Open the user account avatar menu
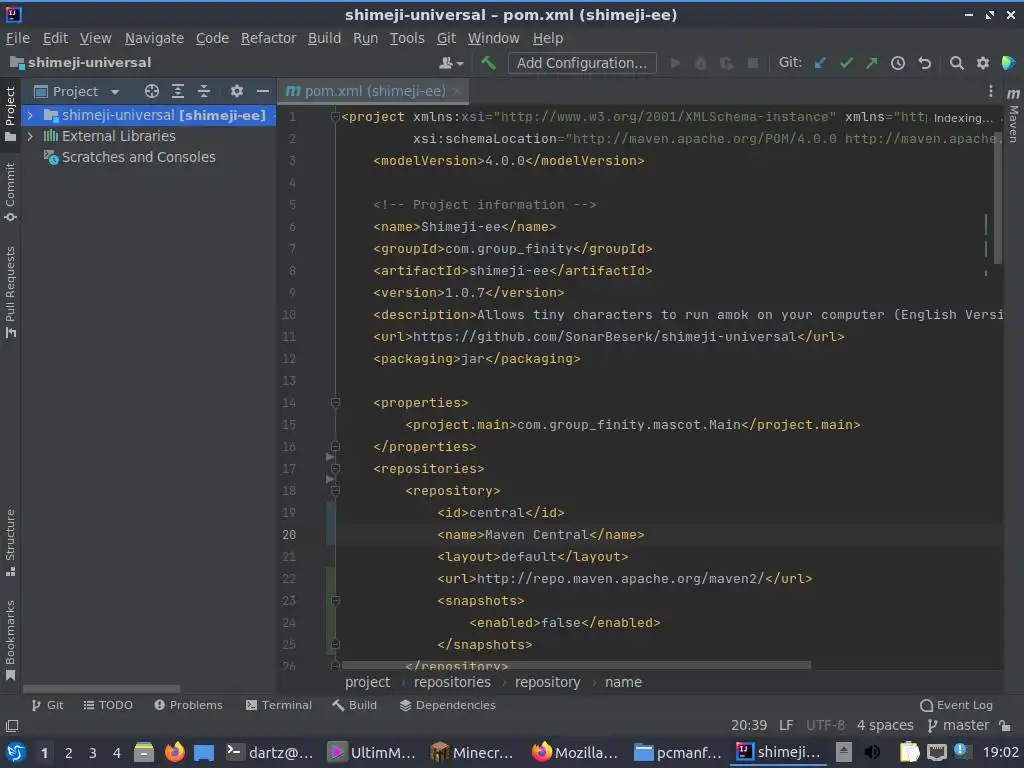This screenshot has height=768, width=1024. (x=451, y=63)
